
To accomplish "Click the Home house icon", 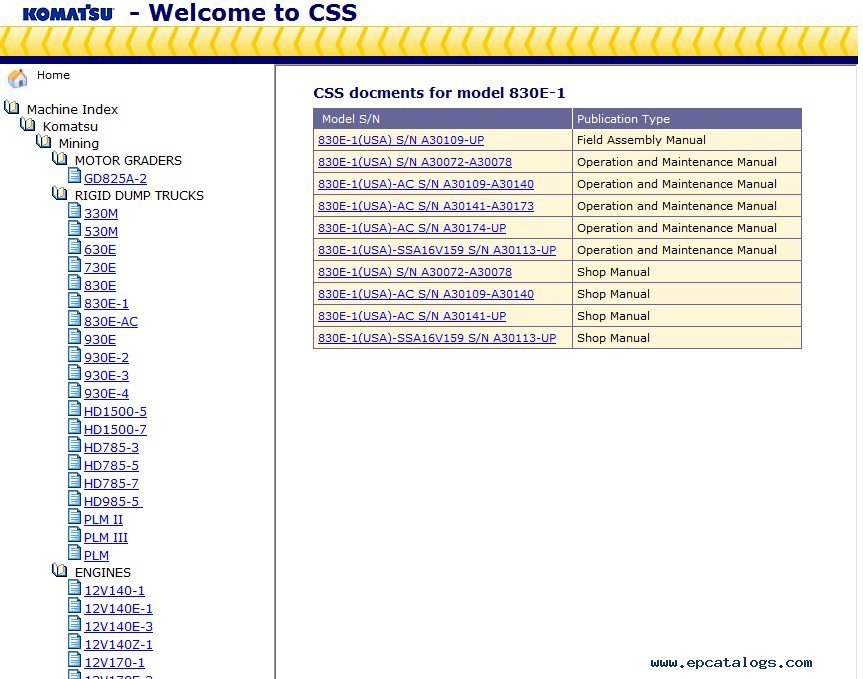I will point(18,78).
